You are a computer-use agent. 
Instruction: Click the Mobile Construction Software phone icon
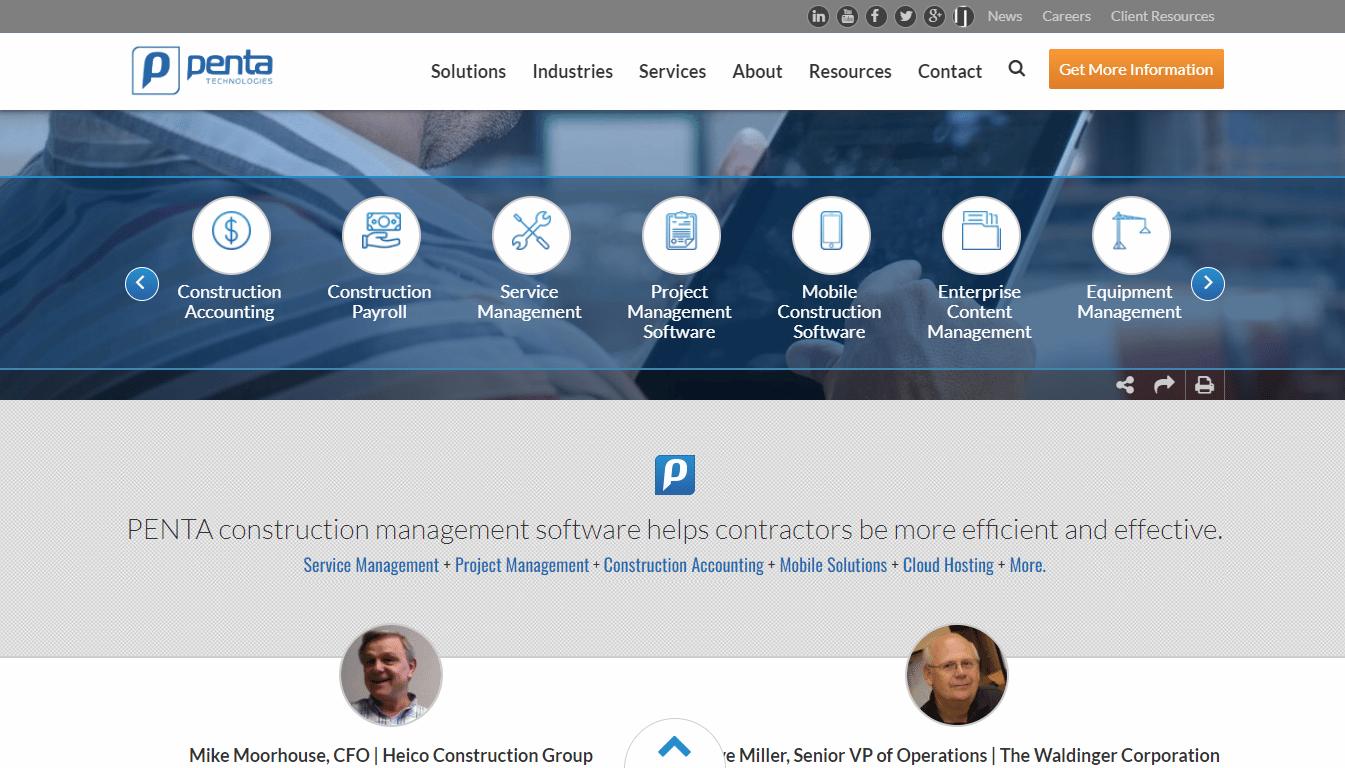click(831, 235)
